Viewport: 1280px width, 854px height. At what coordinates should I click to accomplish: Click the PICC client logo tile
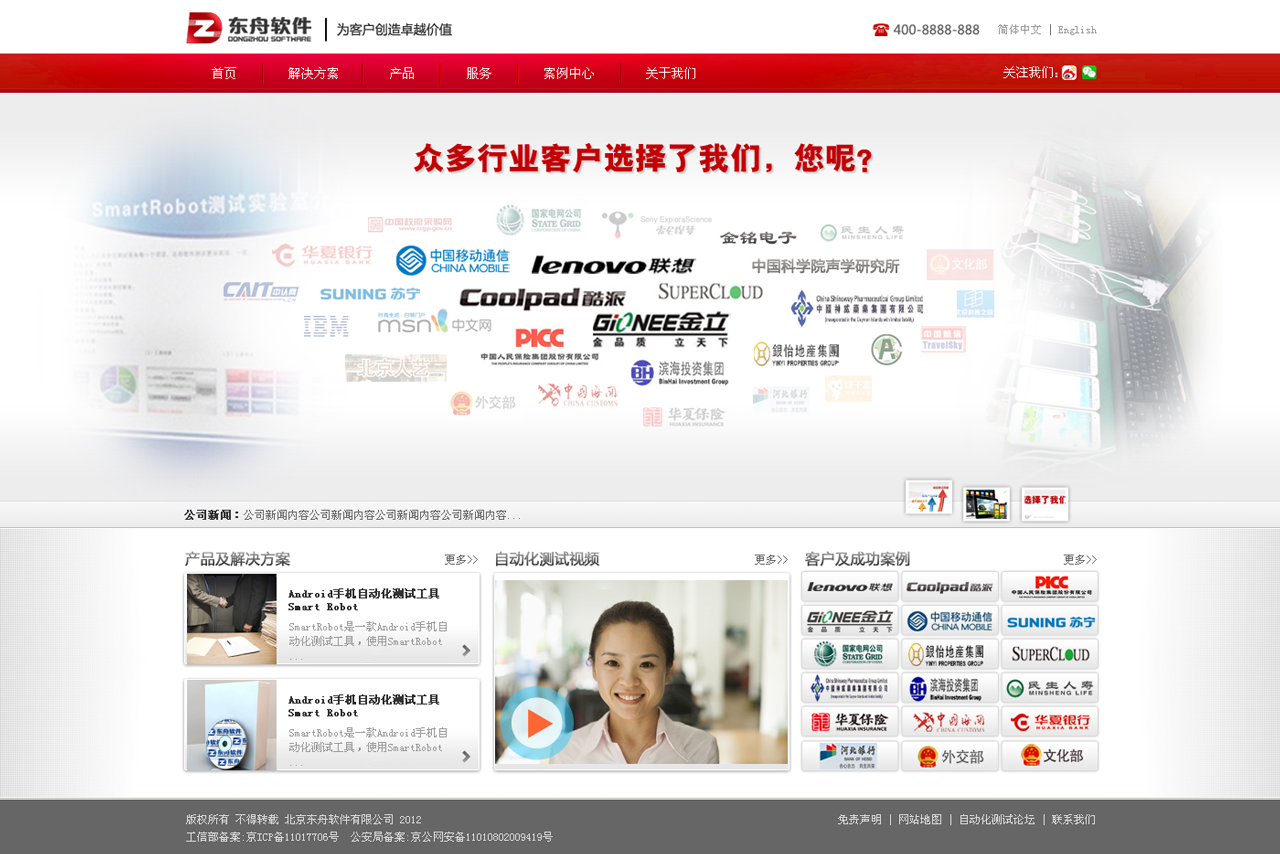(1050, 587)
